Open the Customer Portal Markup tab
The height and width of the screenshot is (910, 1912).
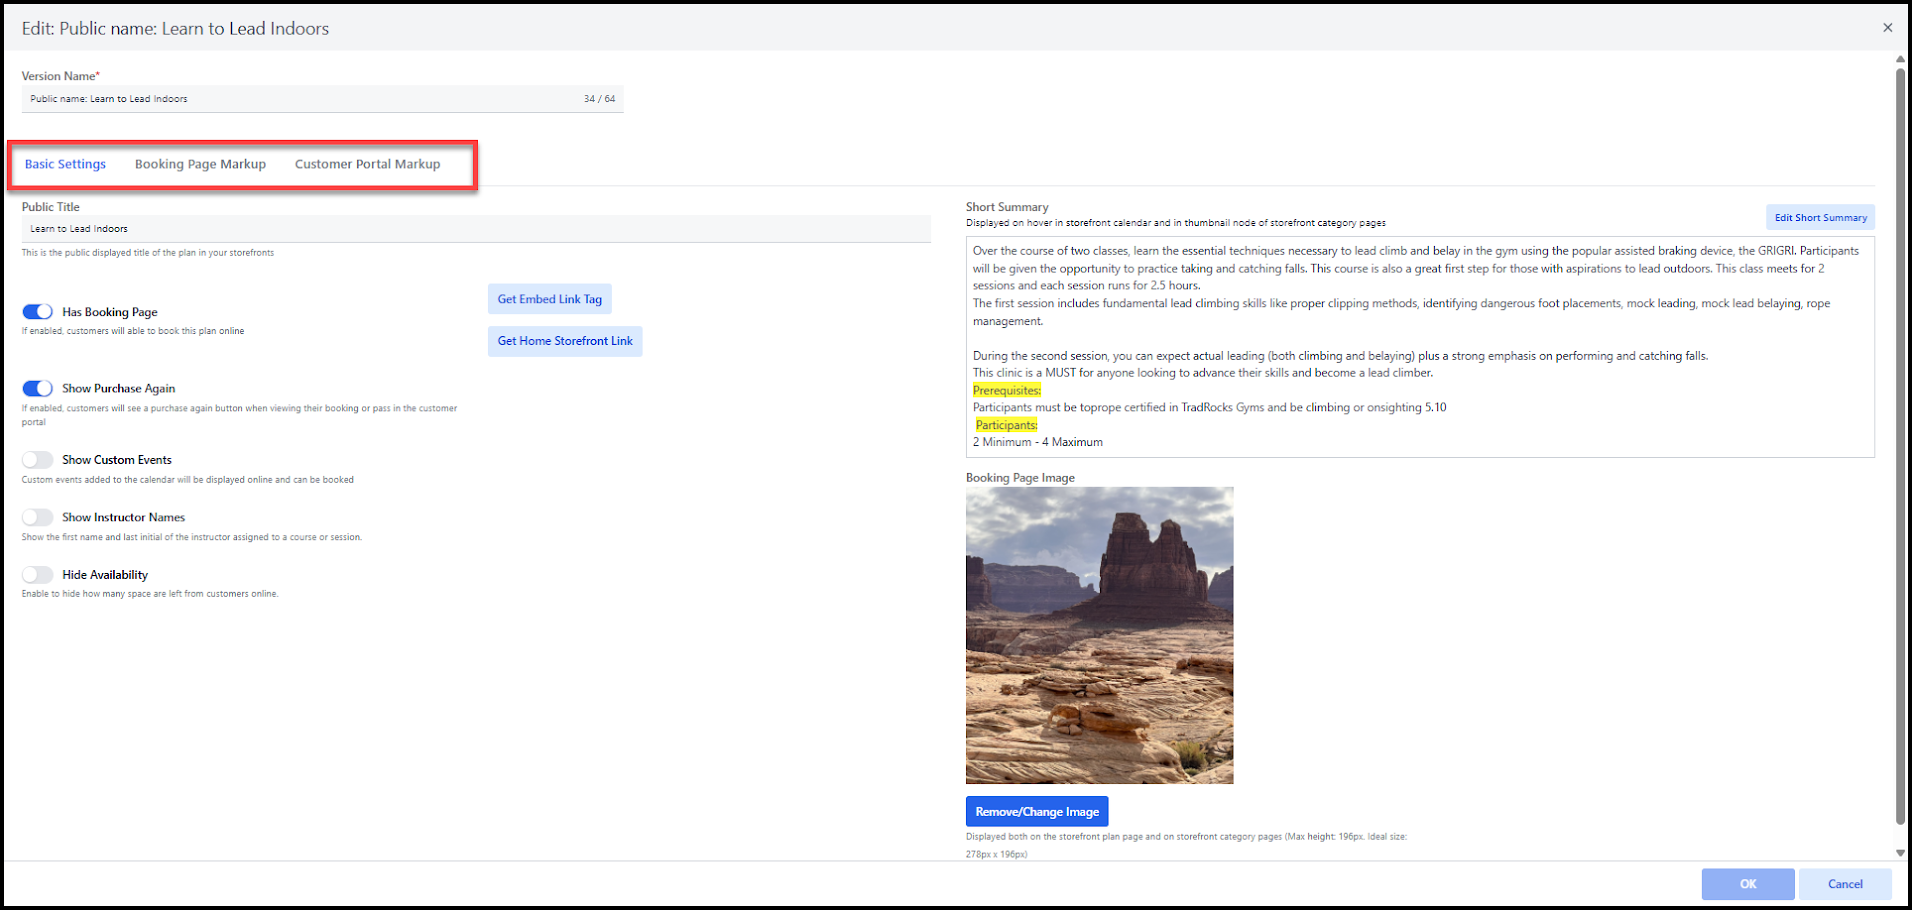(367, 164)
